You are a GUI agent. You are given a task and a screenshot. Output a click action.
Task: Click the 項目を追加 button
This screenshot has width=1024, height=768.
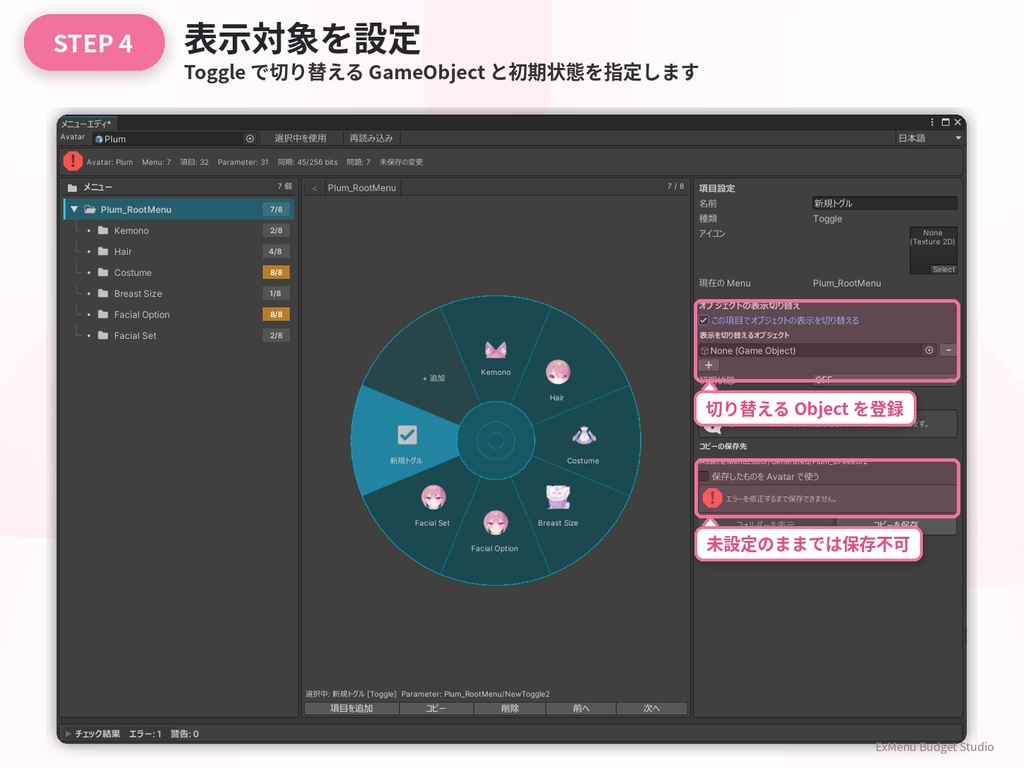tap(351, 709)
